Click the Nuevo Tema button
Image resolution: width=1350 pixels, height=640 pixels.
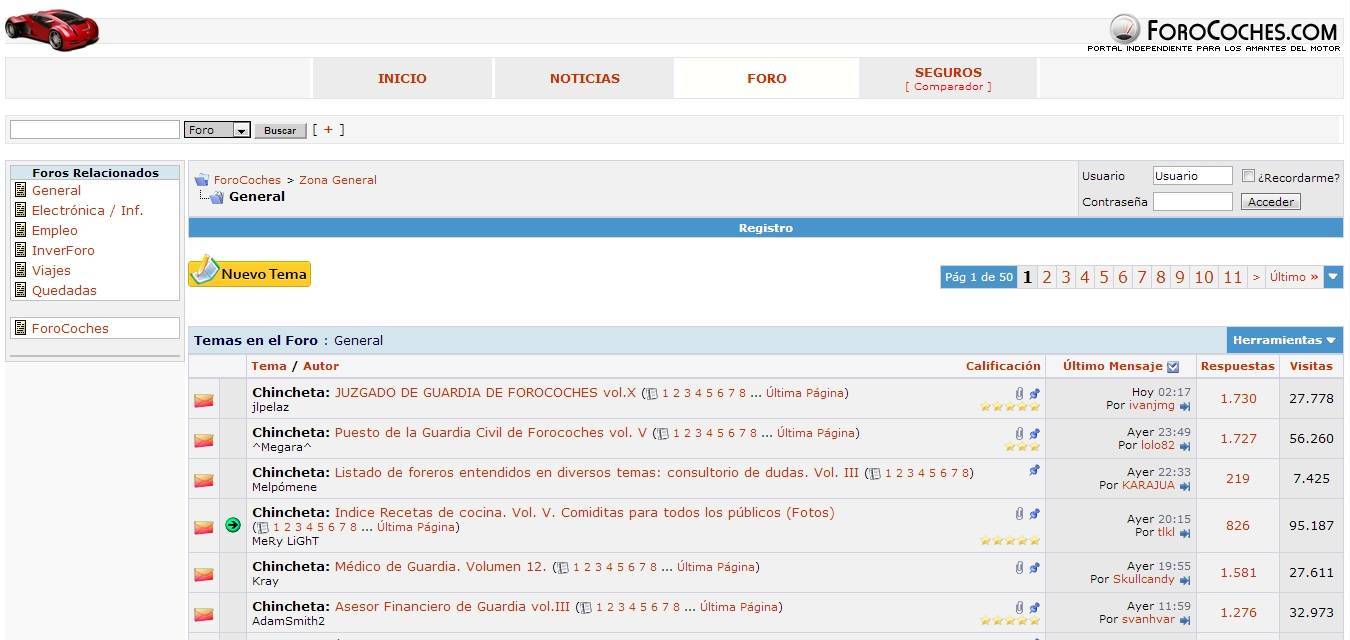click(250, 272)
